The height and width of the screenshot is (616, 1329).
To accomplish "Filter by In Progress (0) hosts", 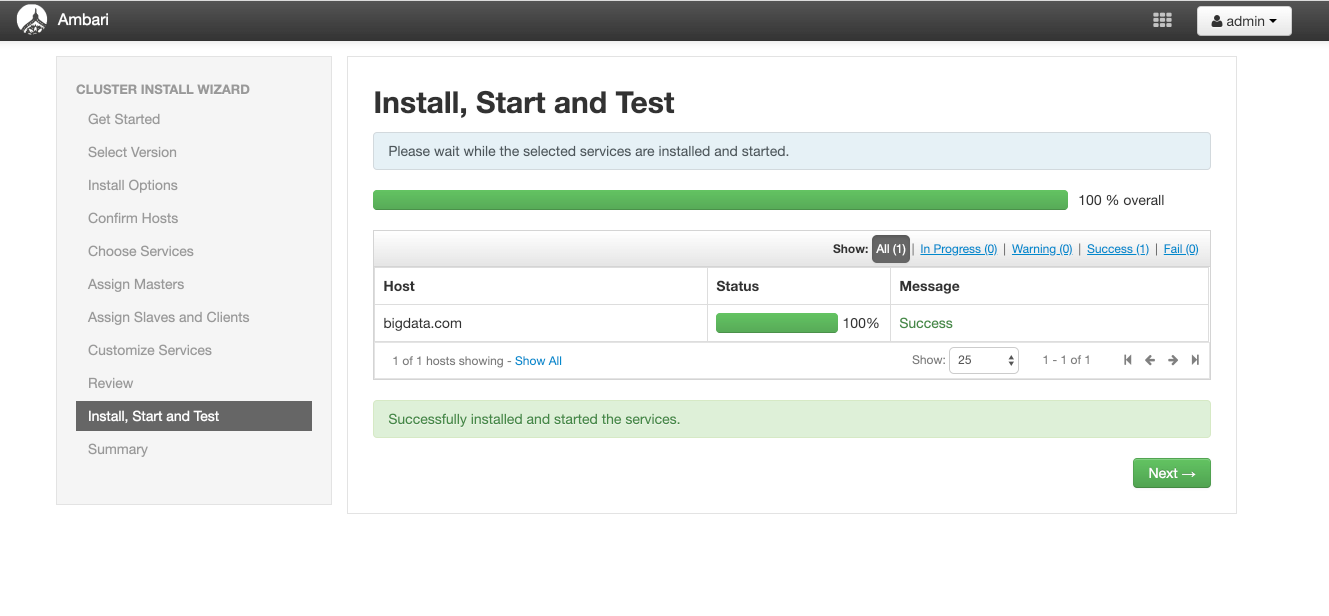I will (958, 248).
